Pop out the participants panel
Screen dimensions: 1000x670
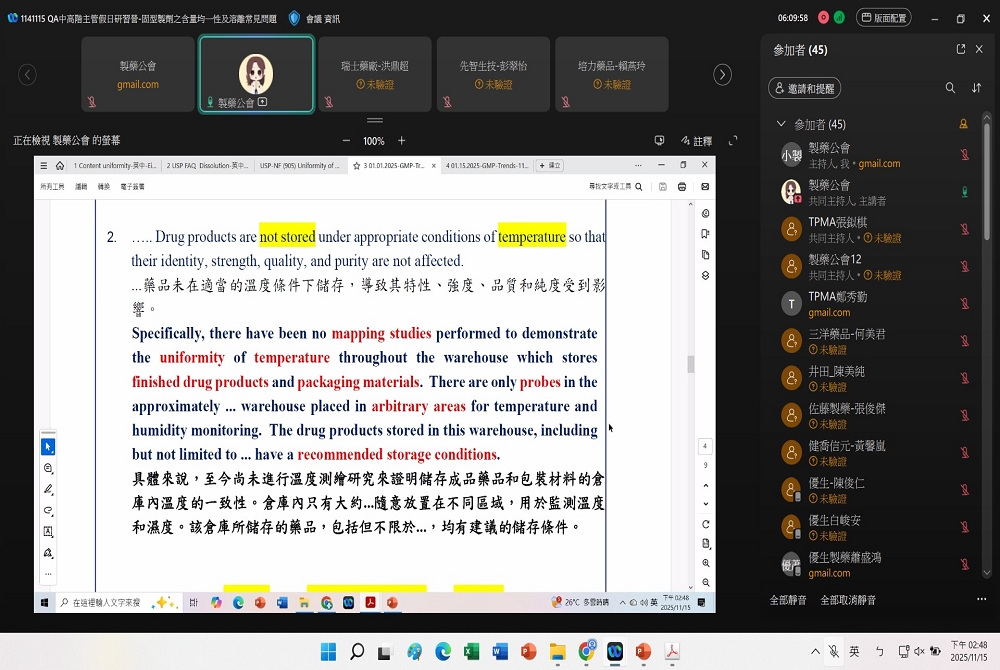(x=961, y=49)
